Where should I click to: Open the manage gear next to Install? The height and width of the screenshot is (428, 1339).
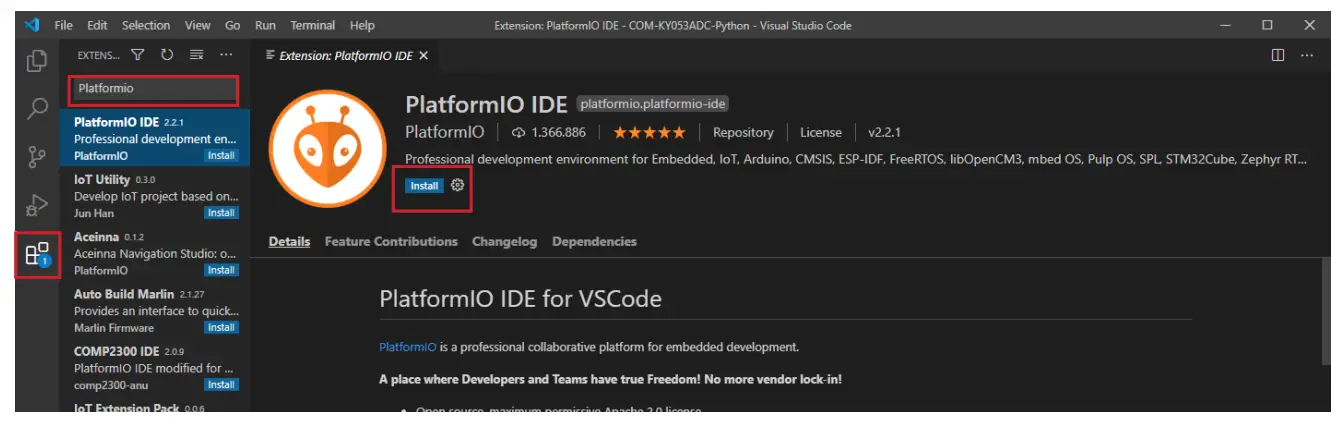tap(458, 185)
